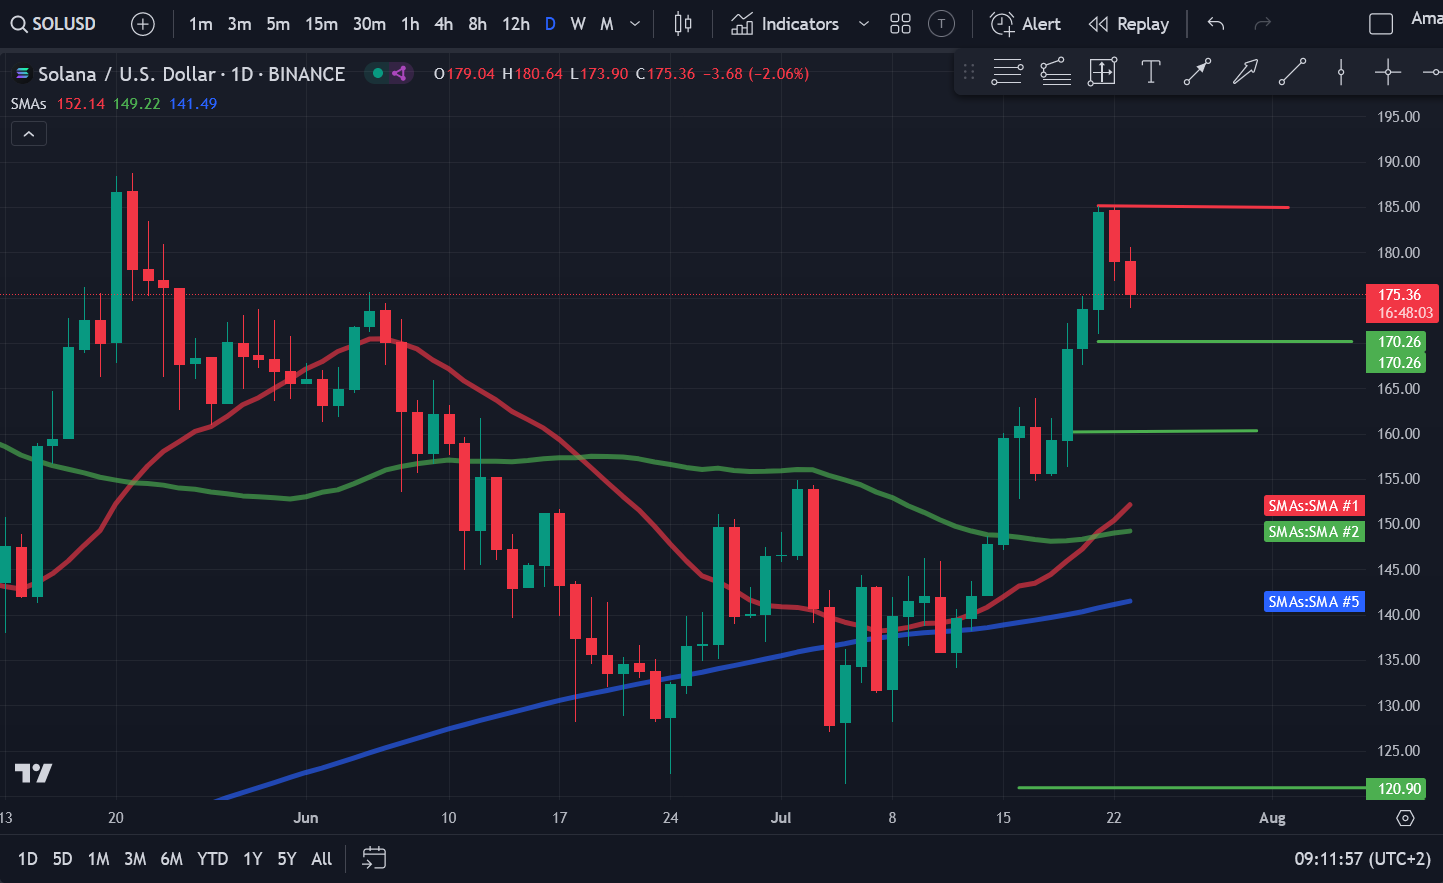Viewport: 1443px width, 883px height.
Task: Start bar Replay mode
Action: pyautogui.click(x=1129, y=24)
